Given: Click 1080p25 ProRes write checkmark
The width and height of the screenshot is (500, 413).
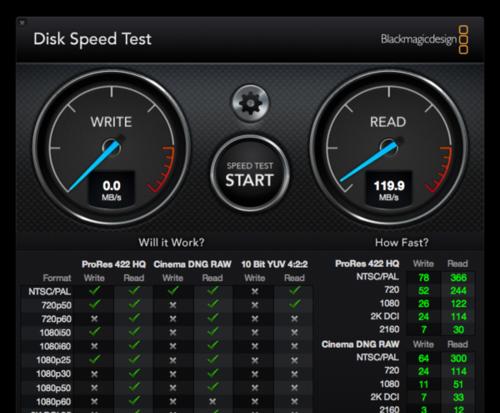Looking at the screenshot, I should [95, 359].
